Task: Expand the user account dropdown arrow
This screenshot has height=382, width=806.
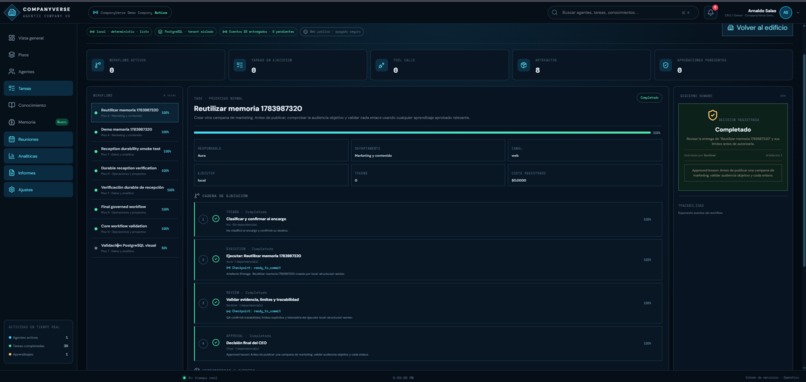Action: pyautogui.click(x=798, y=13)
